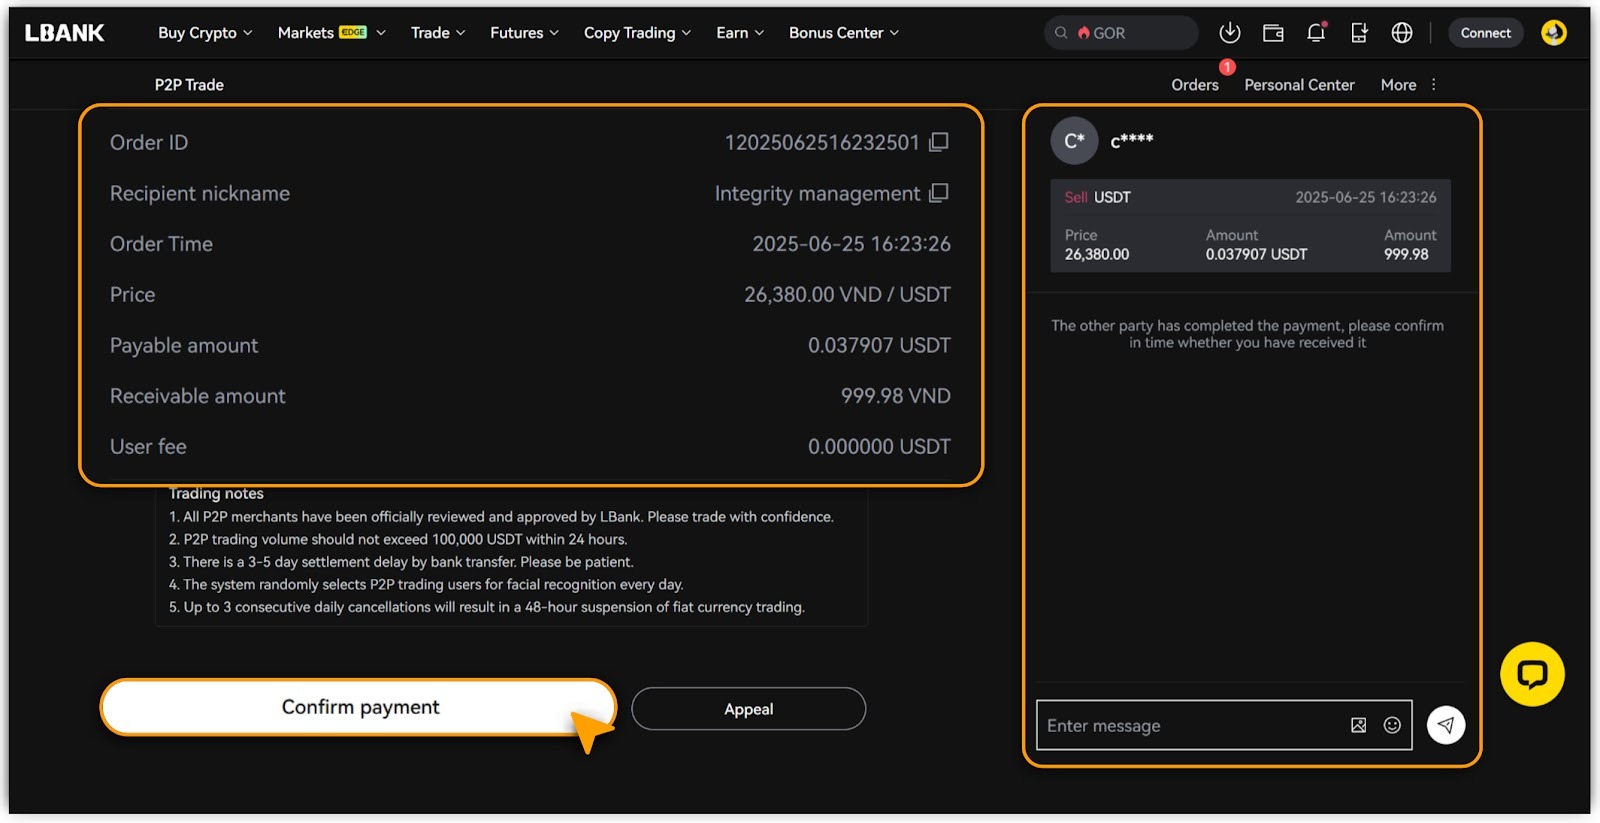Attach an image to chat message

1358,725
